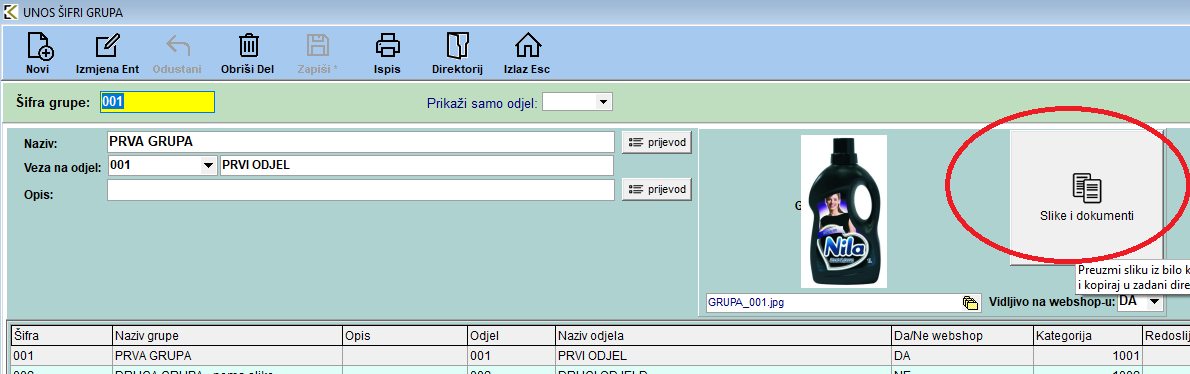This screenshot has height=374, width=1190.
Task: Click the DA webshop cell in first row
Action: pyautogui.click(x=962, y=355)
